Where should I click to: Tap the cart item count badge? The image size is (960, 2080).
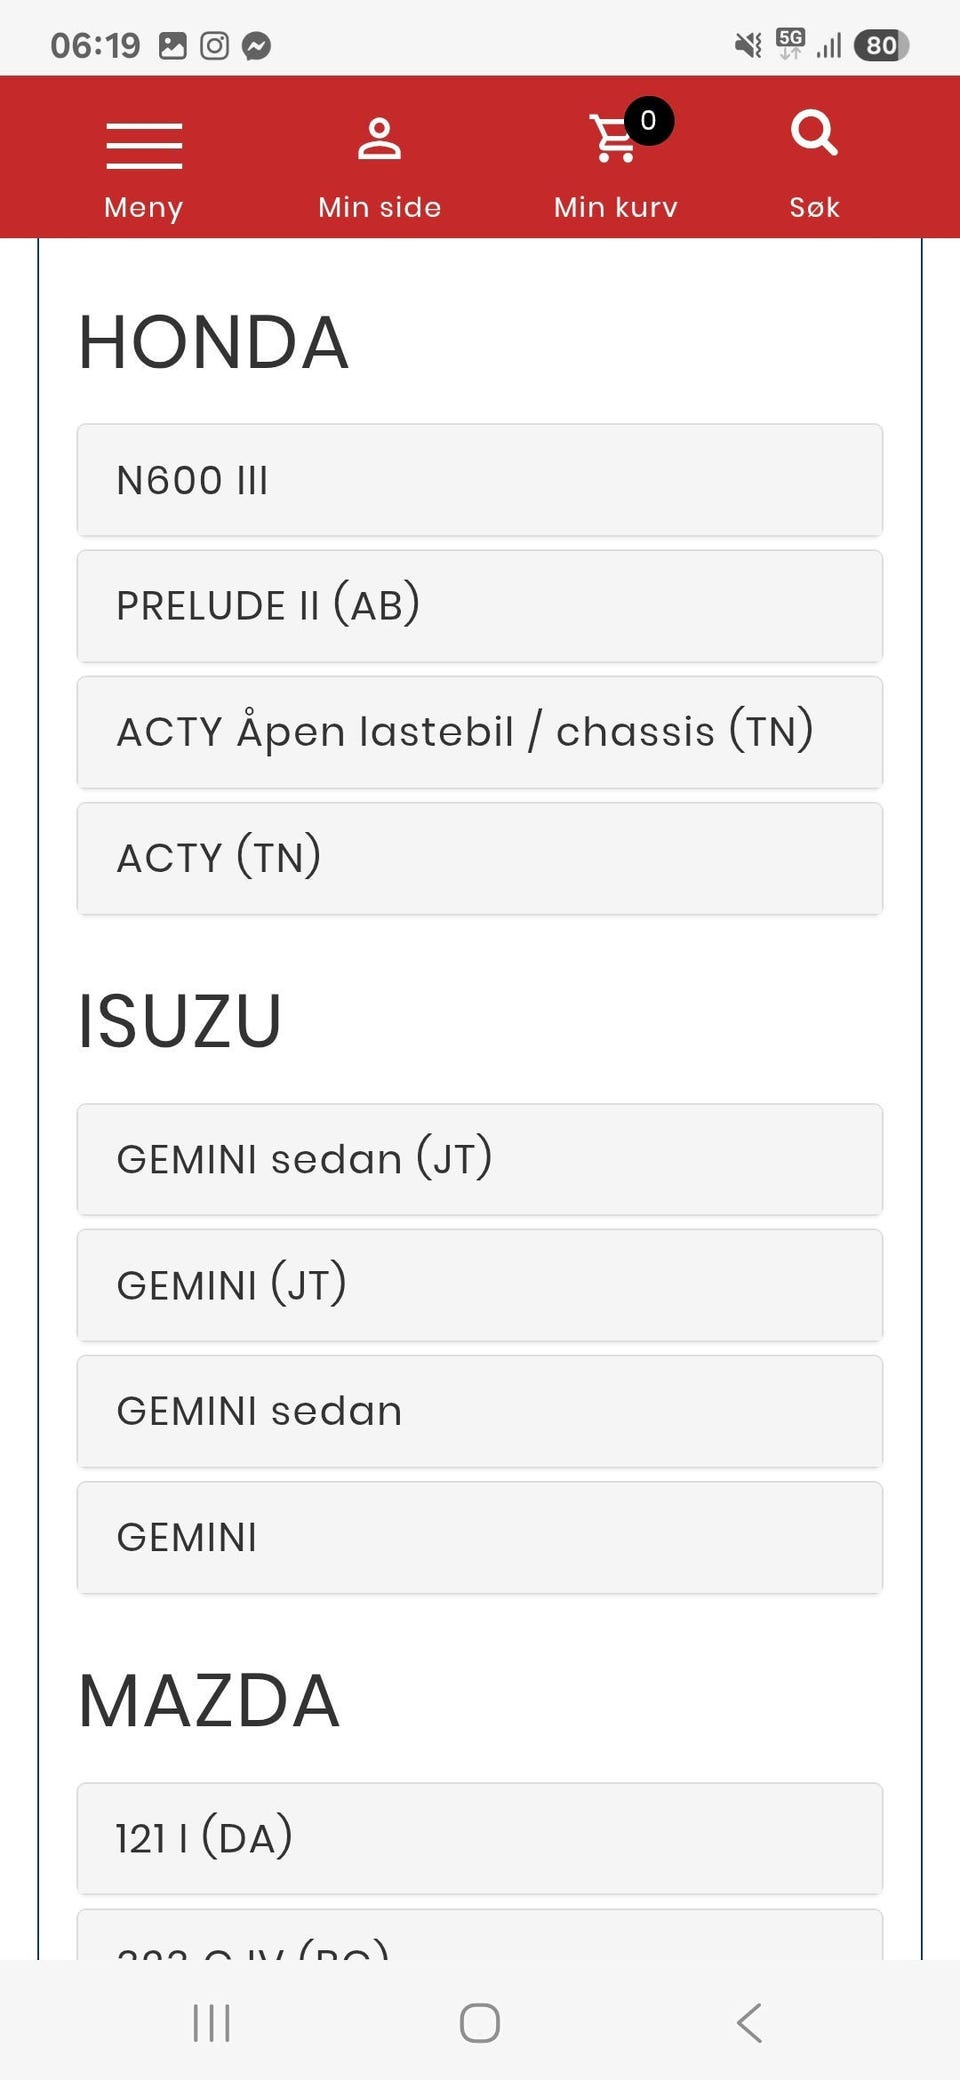pos(648,121)
